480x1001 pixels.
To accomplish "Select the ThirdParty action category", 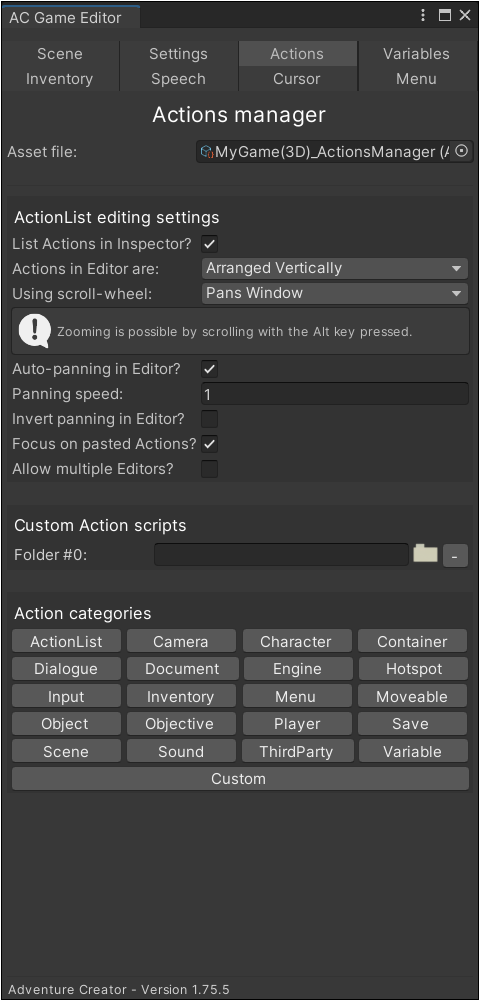I will tap(297, 751).
